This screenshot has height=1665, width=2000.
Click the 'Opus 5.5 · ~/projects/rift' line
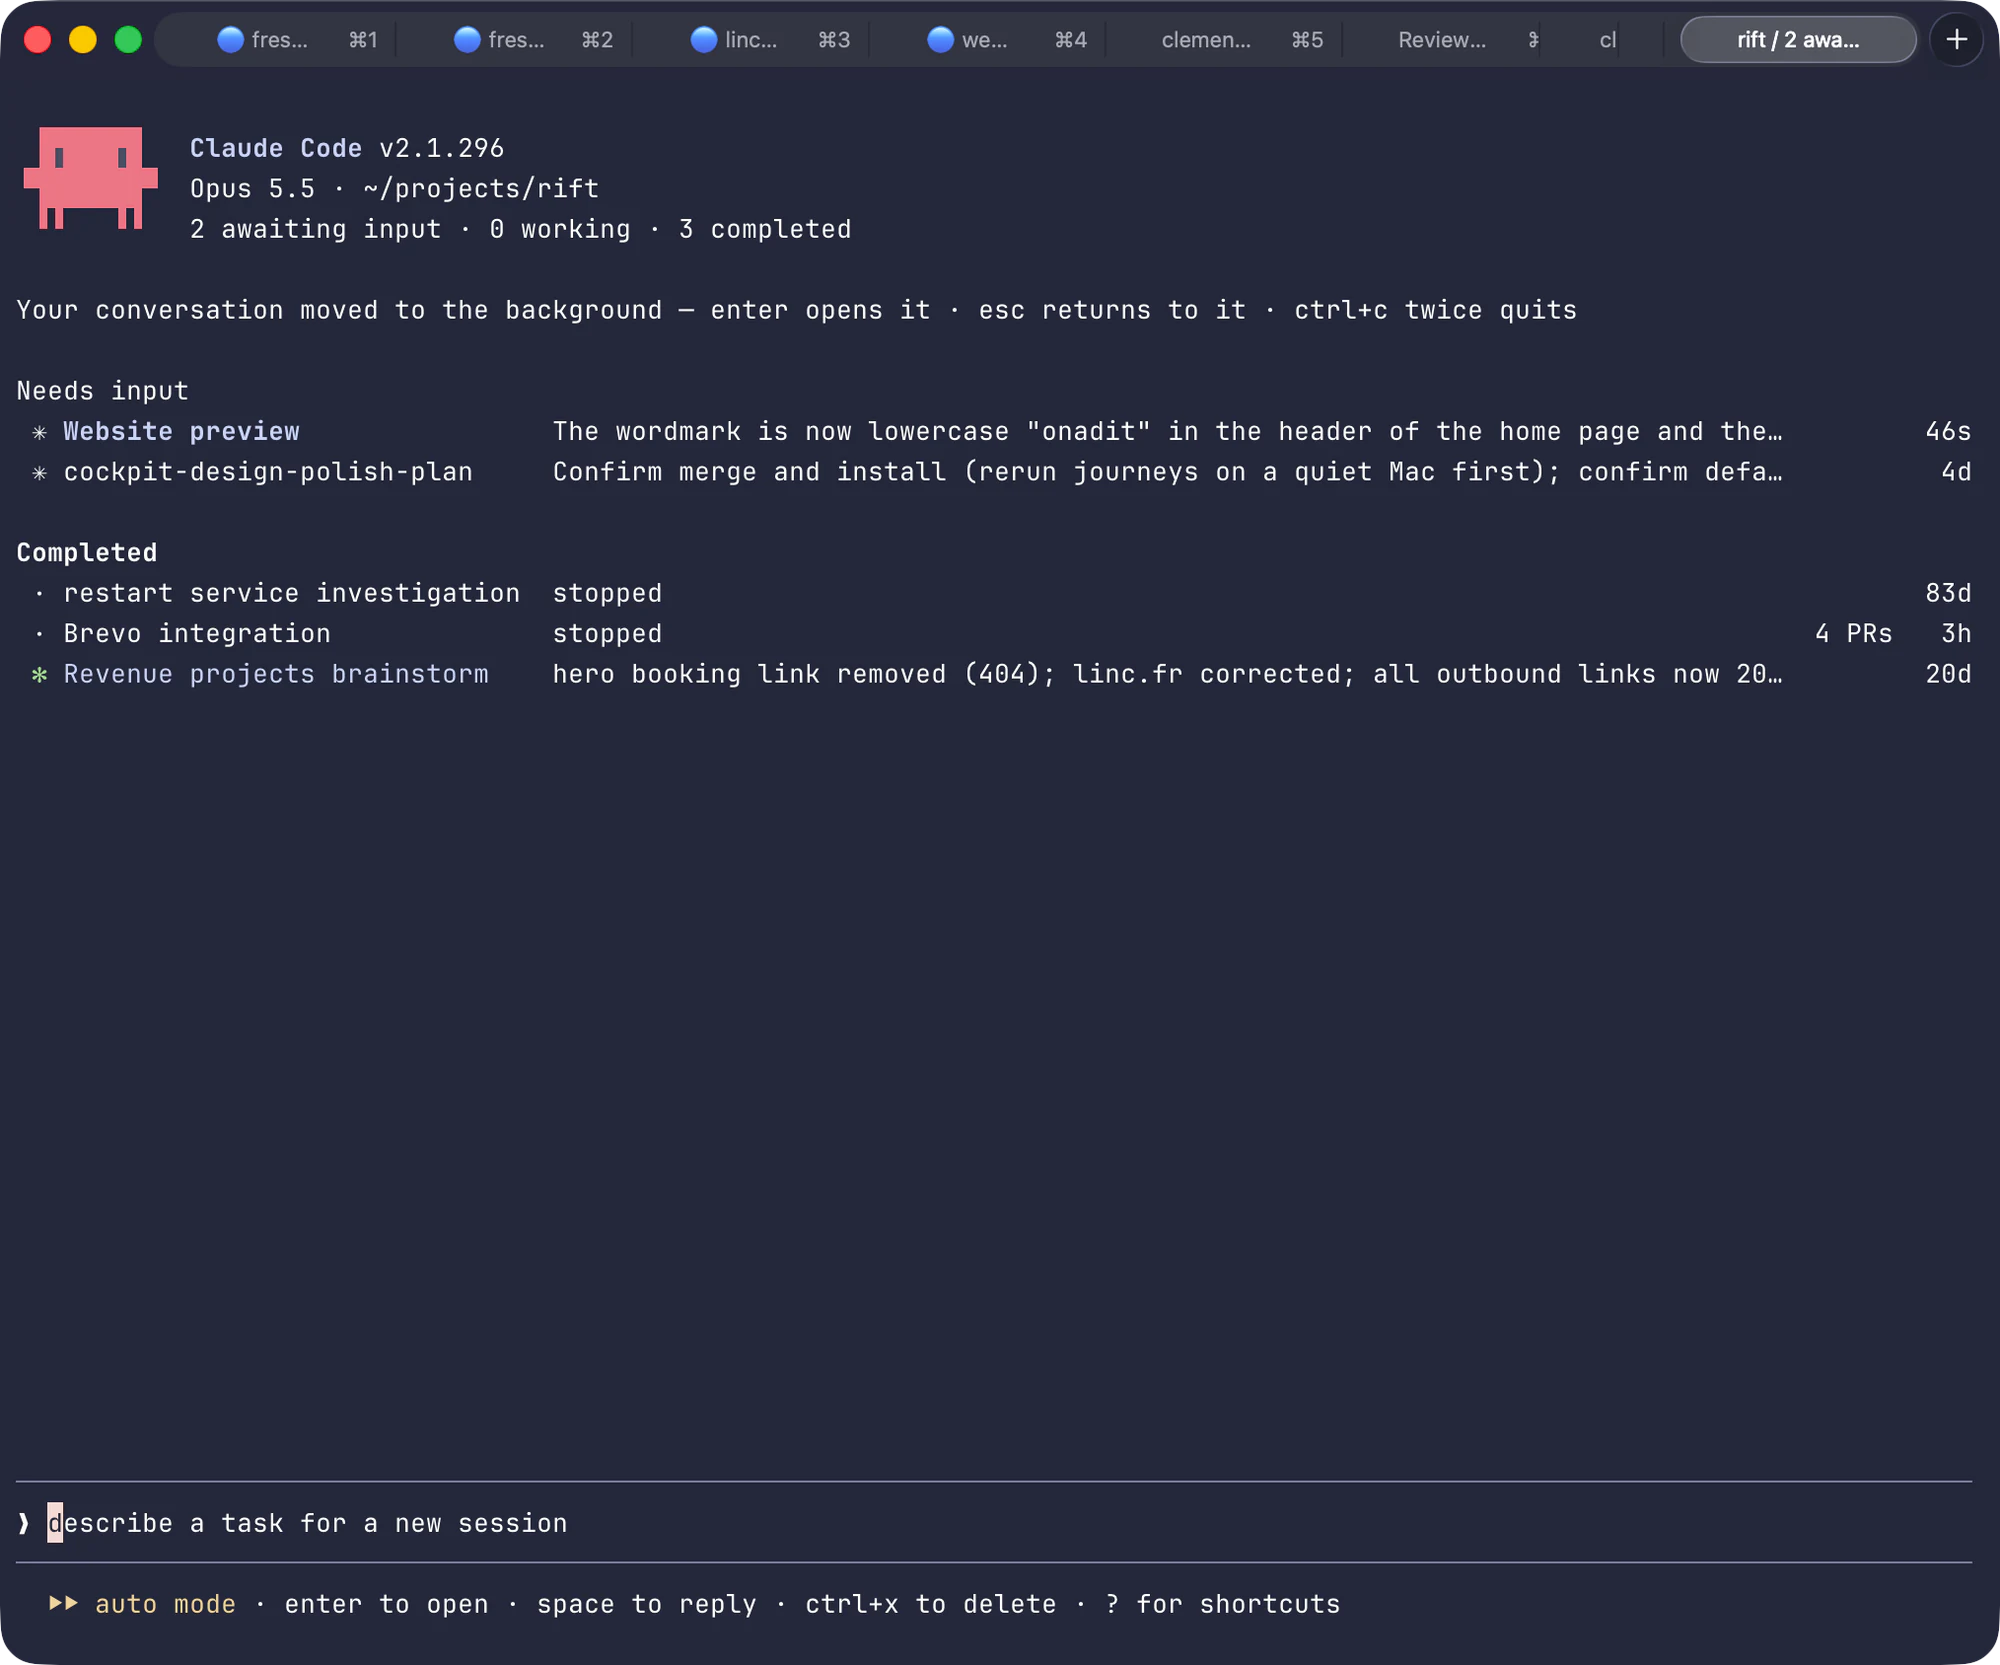[394, 189]
